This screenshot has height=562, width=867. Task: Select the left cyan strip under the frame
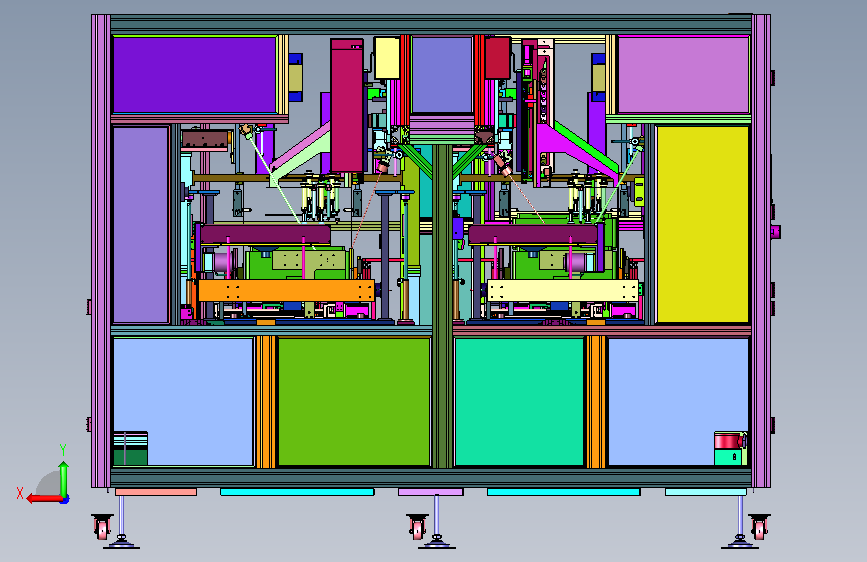pos(297,492)
